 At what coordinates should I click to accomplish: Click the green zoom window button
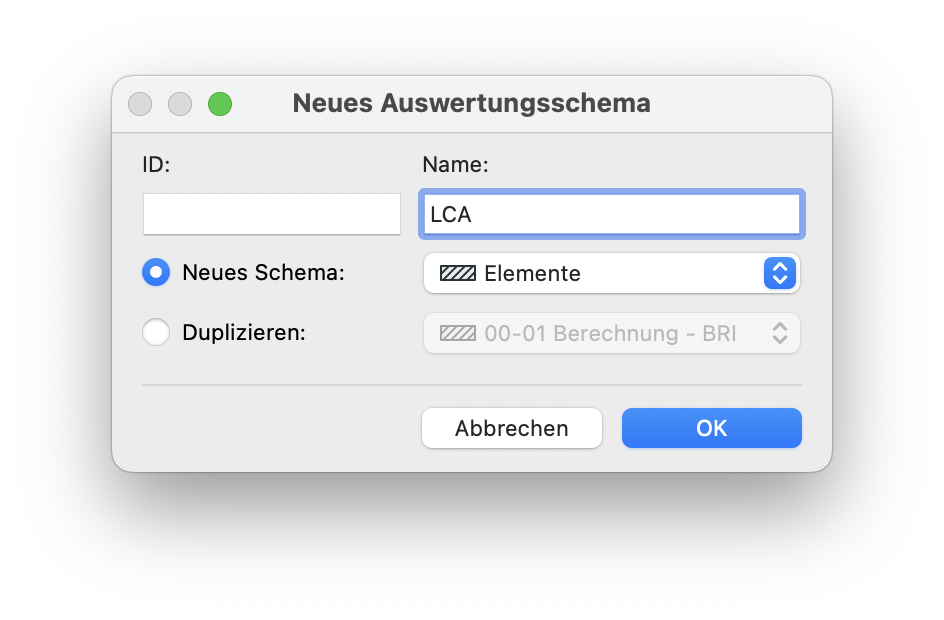[x=220, y=104]
